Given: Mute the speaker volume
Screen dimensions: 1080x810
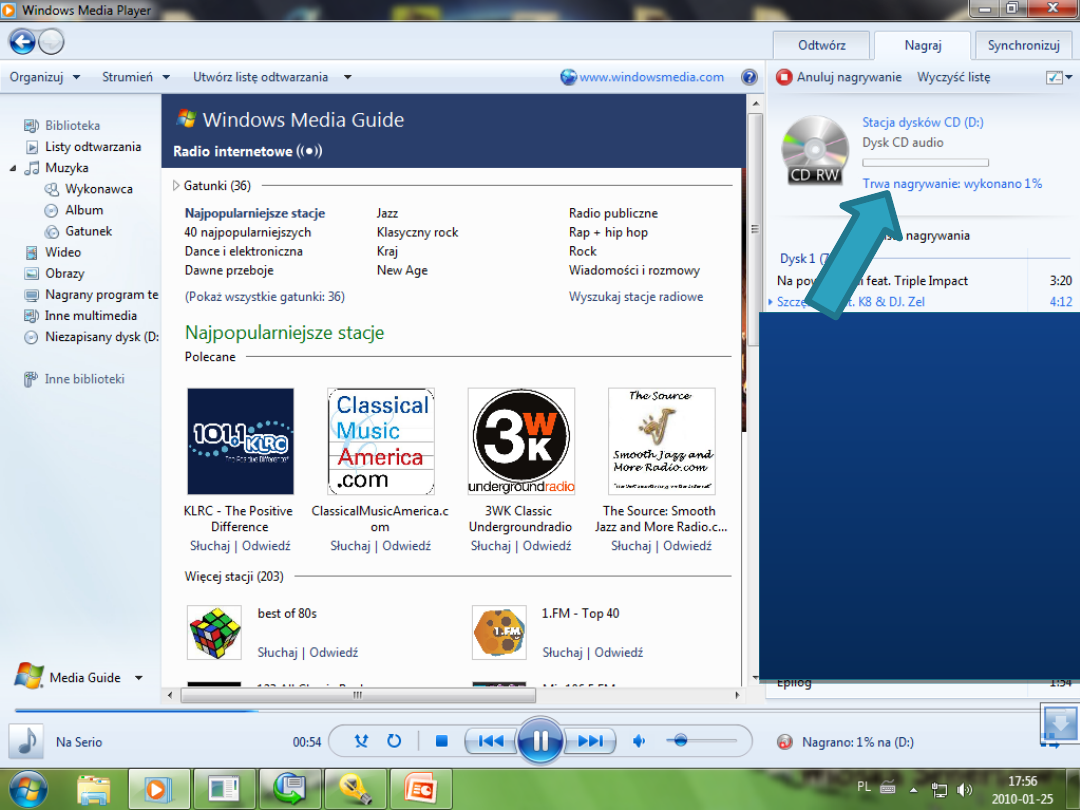Looking at the screenshot, I should click(x=640, y=741).
